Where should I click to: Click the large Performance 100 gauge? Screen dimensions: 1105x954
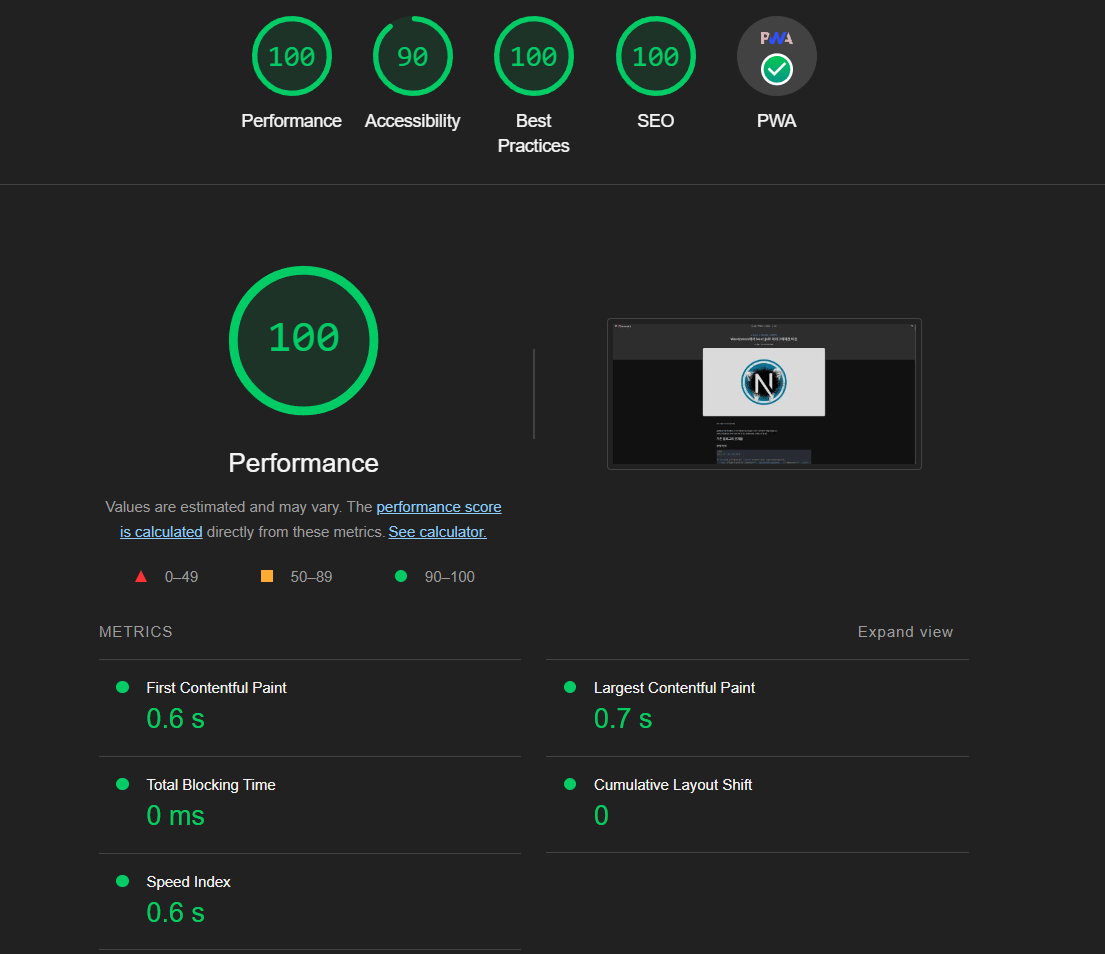click(x=303, y=340)
